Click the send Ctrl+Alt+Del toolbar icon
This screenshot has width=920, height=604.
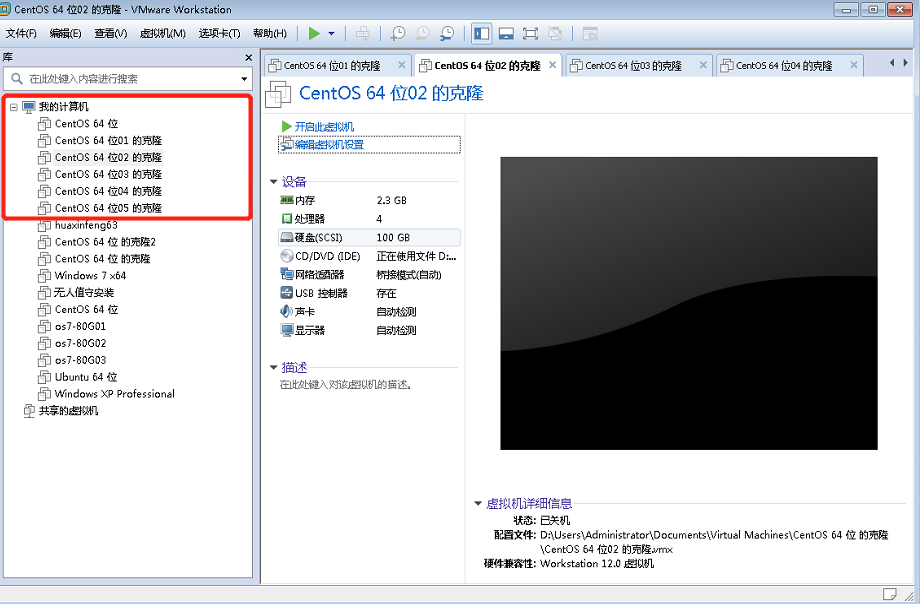click(363, 33)
